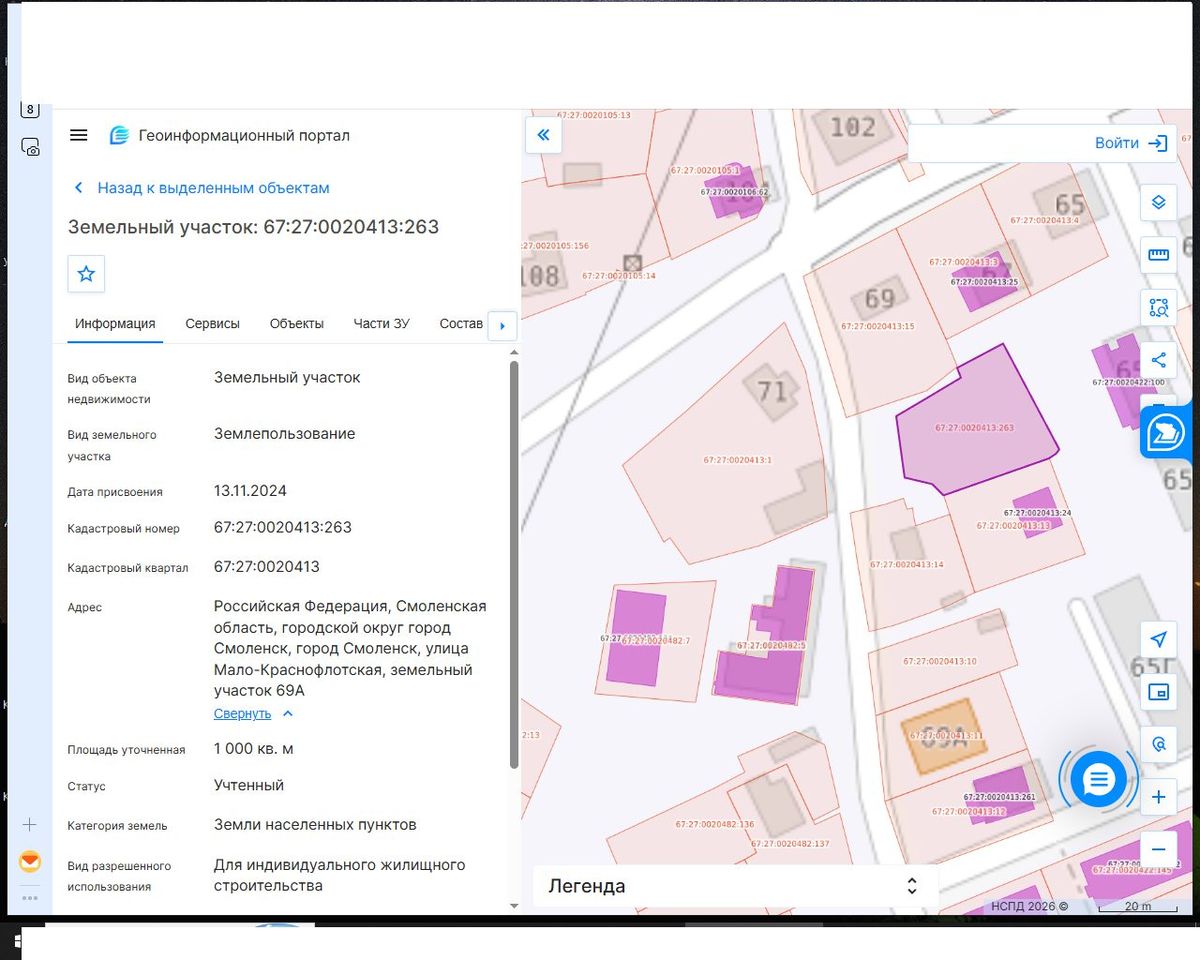Image resolution: width=1200 pixels, height=960 pixels.
Task: Switch to the Части ЗУ tab
Action: point(381,323)
